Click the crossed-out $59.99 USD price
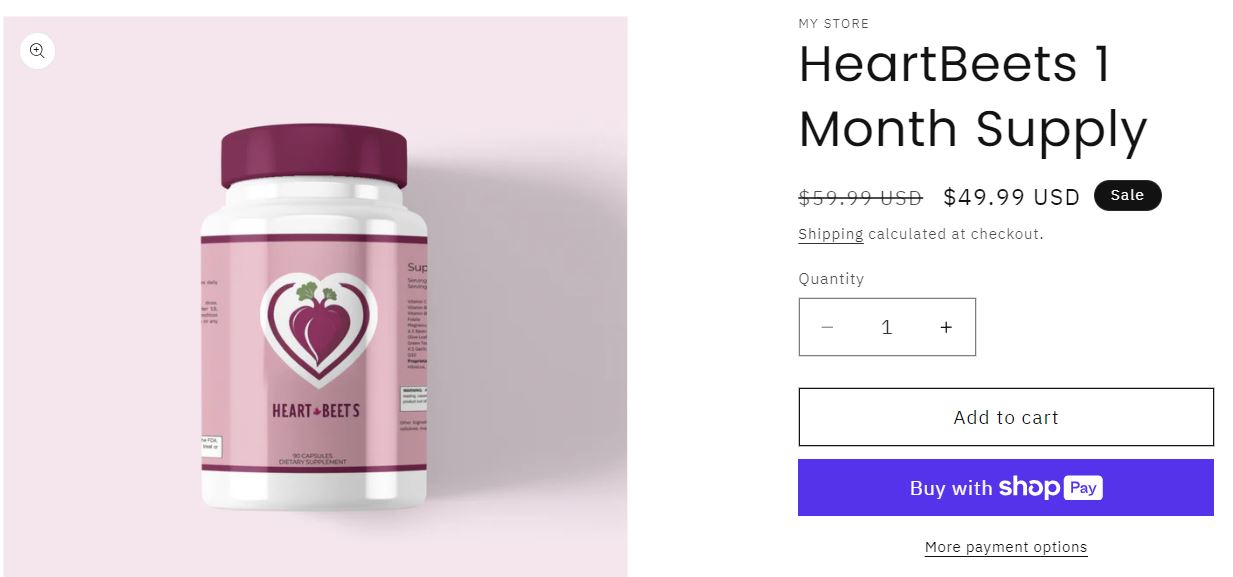Screen dimensions: 1233x577 860,198
